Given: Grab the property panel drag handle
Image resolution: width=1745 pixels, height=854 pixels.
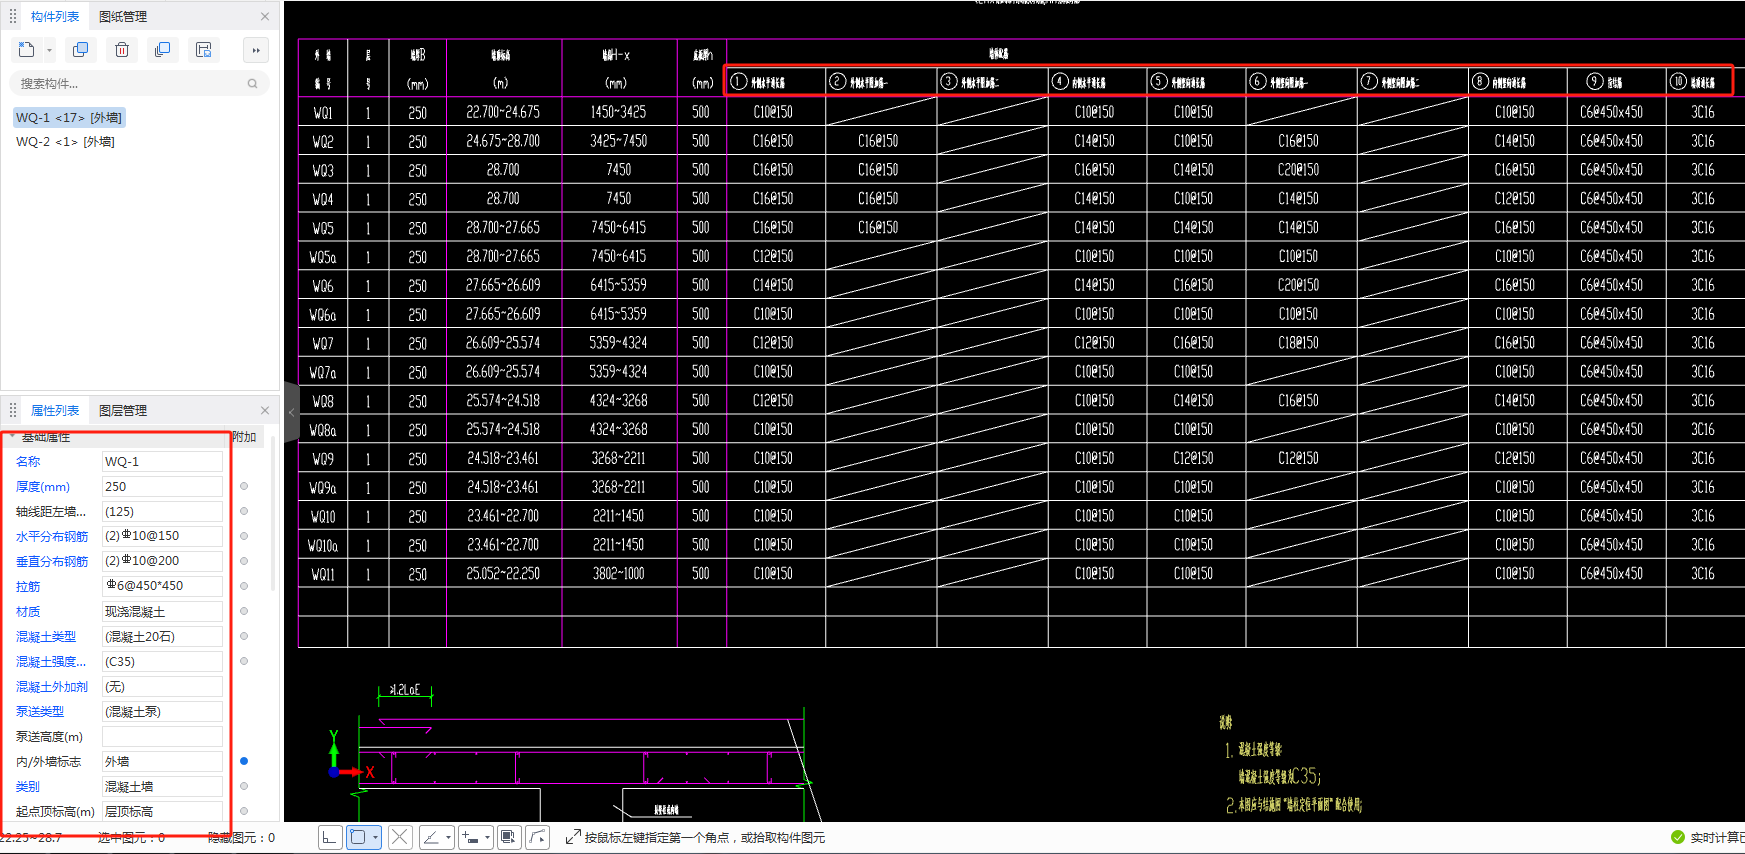Looking at the screenshot, I should 13,411.
